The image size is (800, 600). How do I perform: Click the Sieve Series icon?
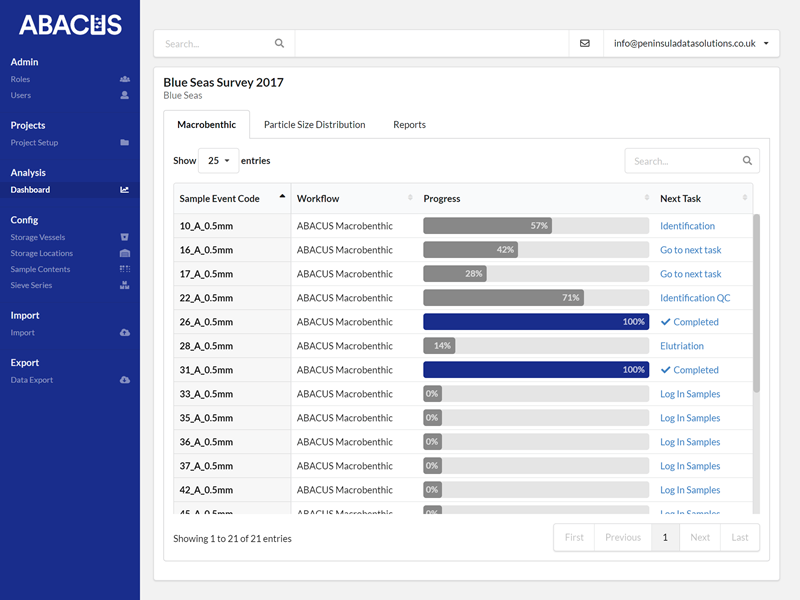125,285
